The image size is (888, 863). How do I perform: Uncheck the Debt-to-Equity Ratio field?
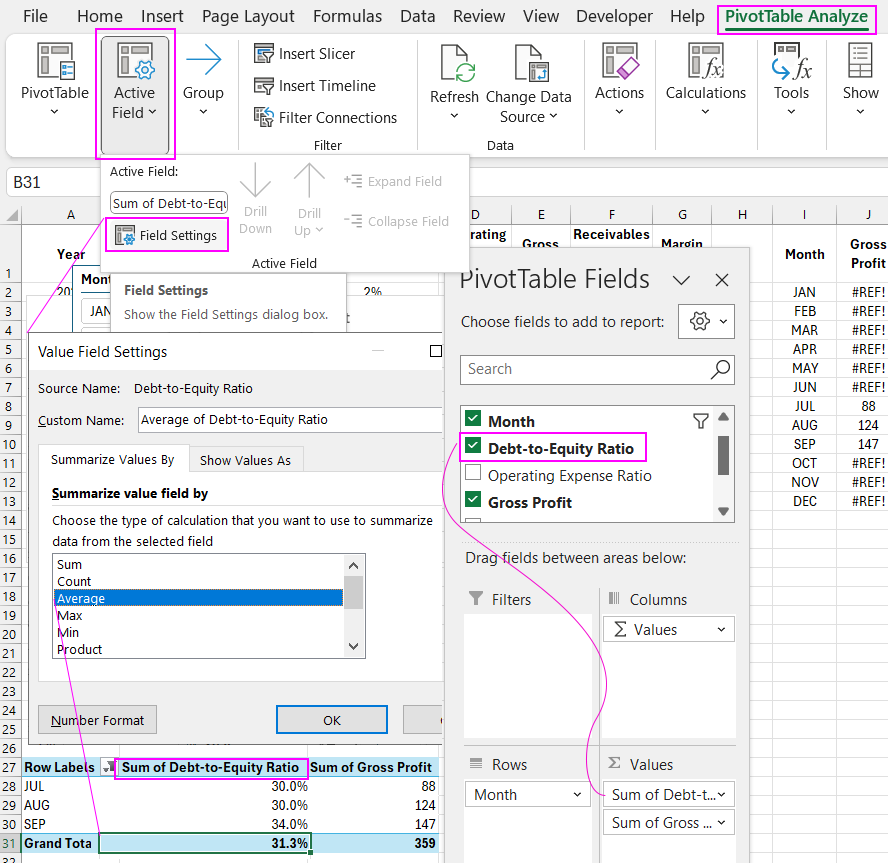(473, 448)
